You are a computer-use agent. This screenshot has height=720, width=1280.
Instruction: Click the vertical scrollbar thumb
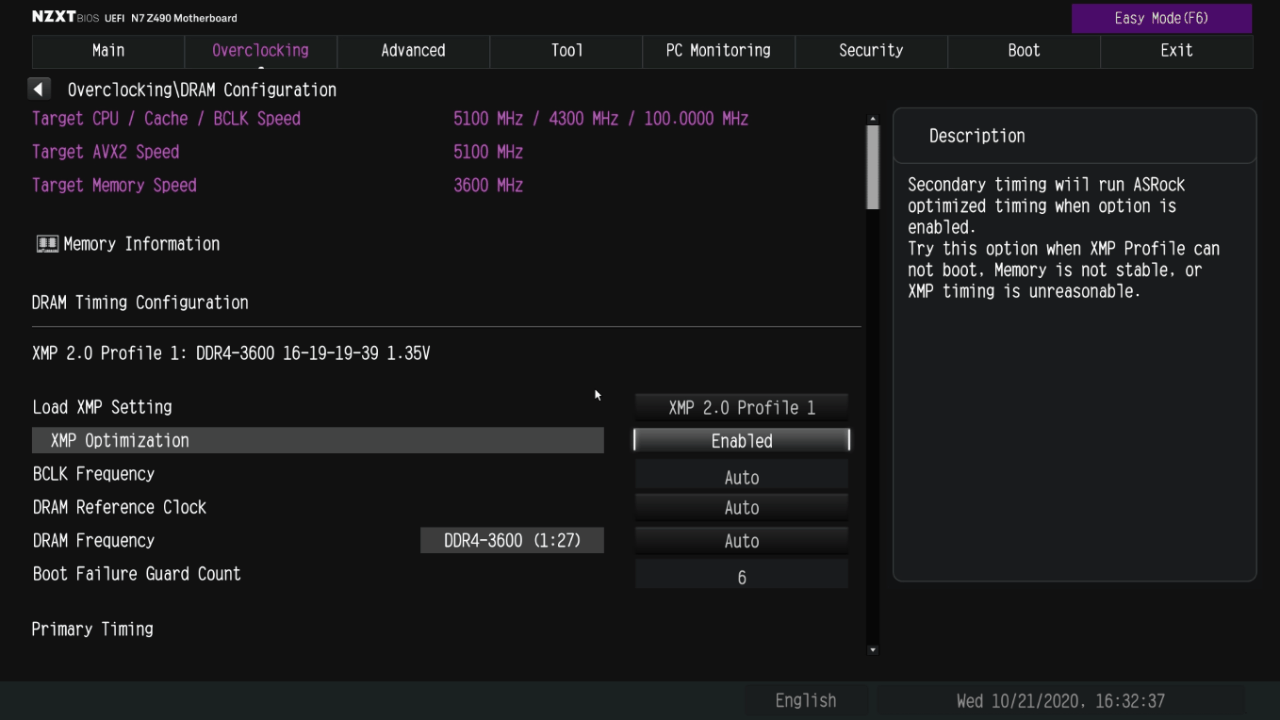(x=872, y=167)
